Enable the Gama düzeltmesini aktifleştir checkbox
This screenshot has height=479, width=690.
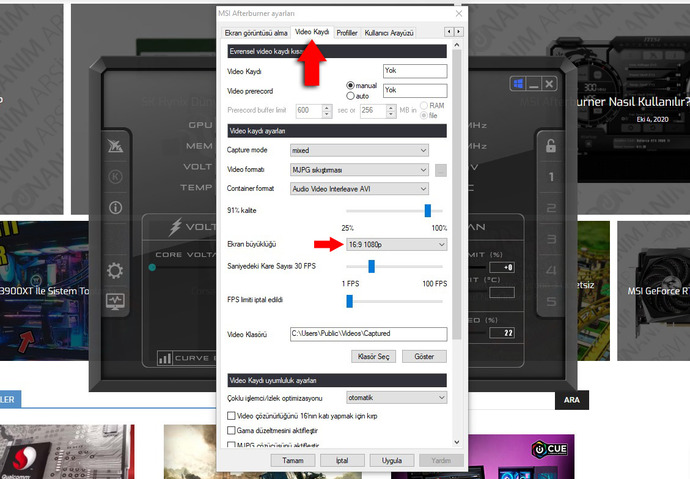[x=231, y=430]
